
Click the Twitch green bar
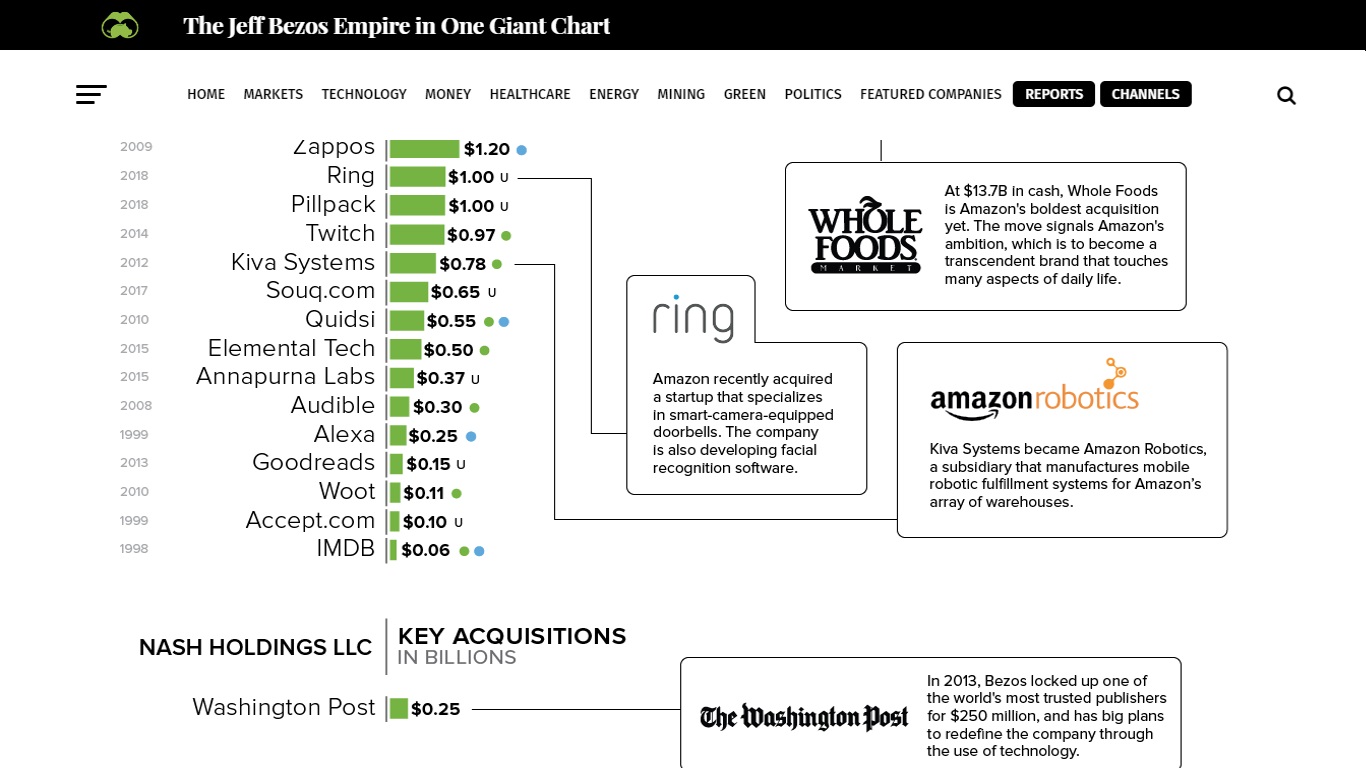pos(417,235)
